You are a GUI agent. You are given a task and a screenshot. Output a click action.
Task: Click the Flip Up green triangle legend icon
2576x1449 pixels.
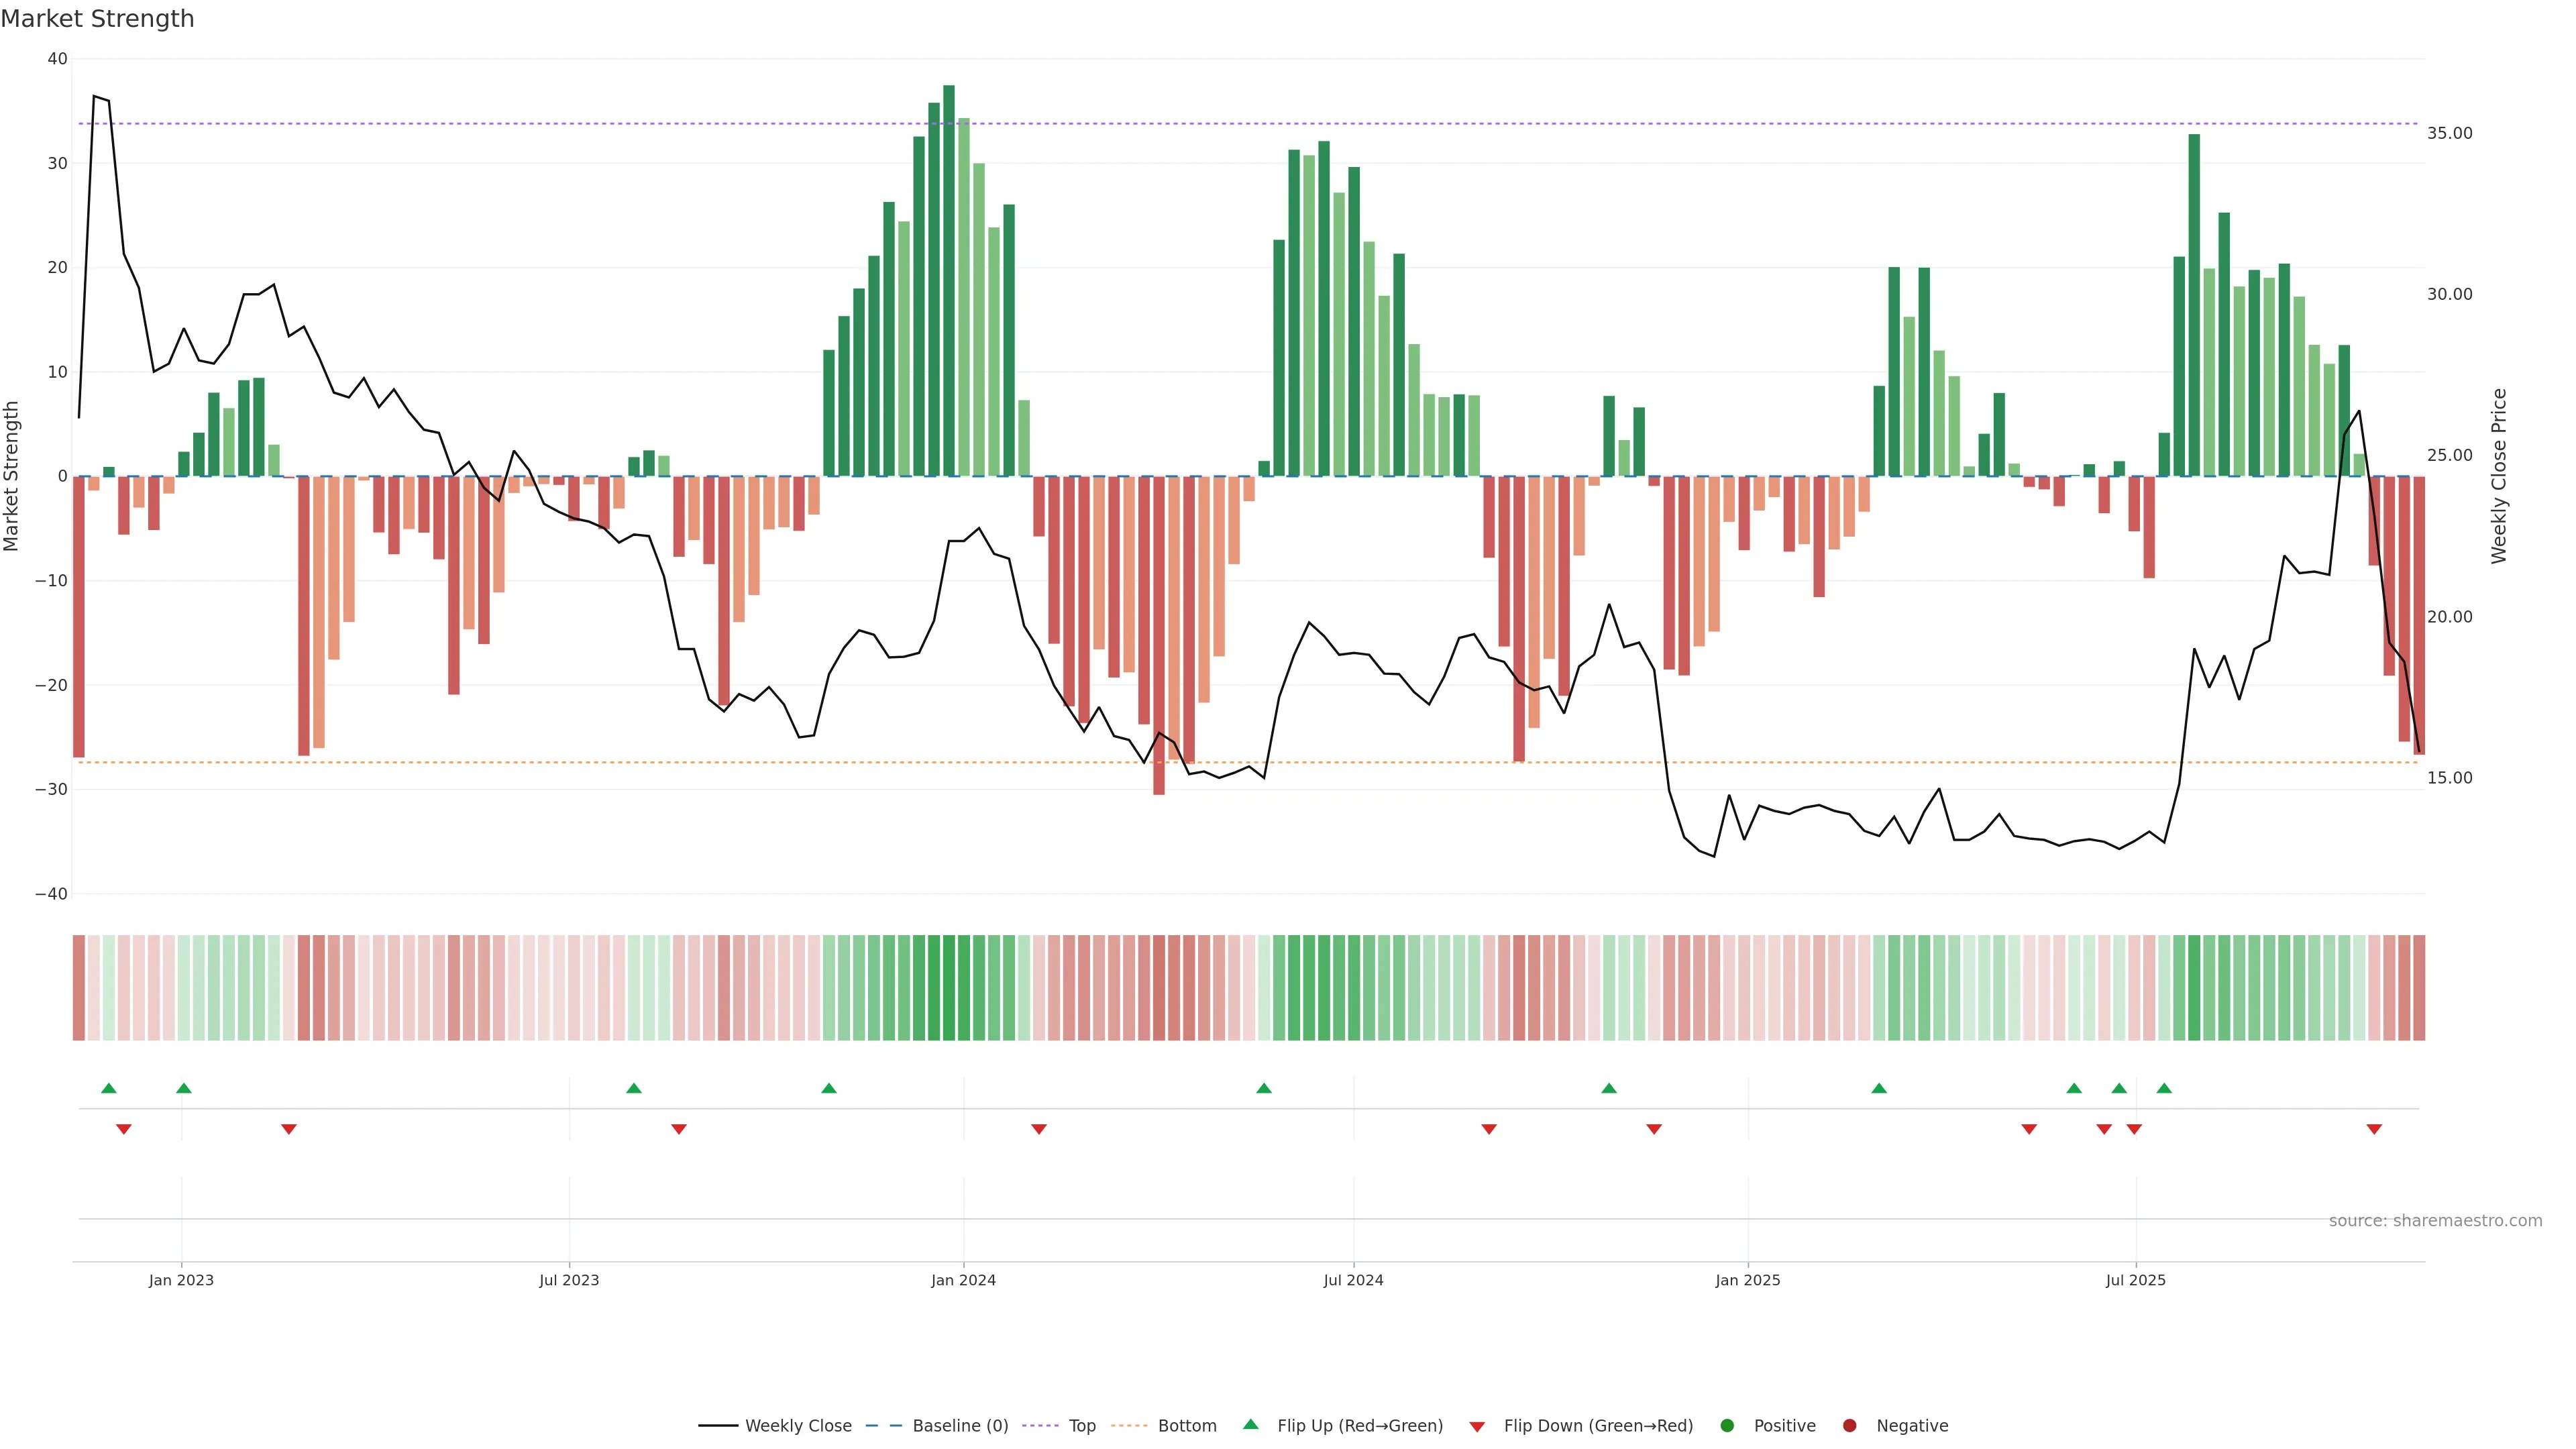click(x=1250, y=1425)
